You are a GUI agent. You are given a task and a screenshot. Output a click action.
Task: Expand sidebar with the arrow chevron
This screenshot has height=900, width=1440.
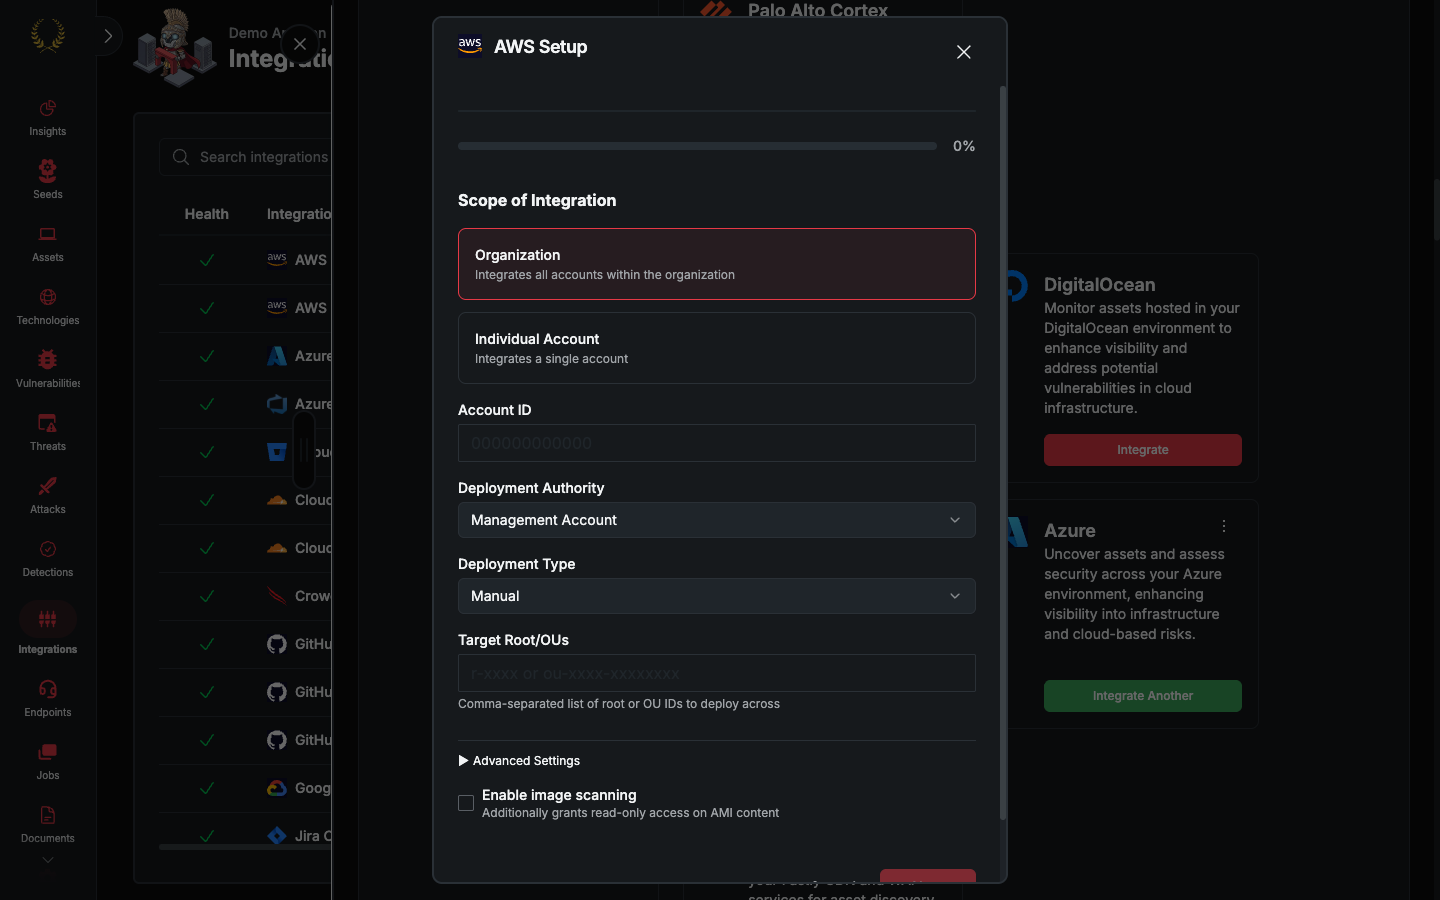(108, 36)
